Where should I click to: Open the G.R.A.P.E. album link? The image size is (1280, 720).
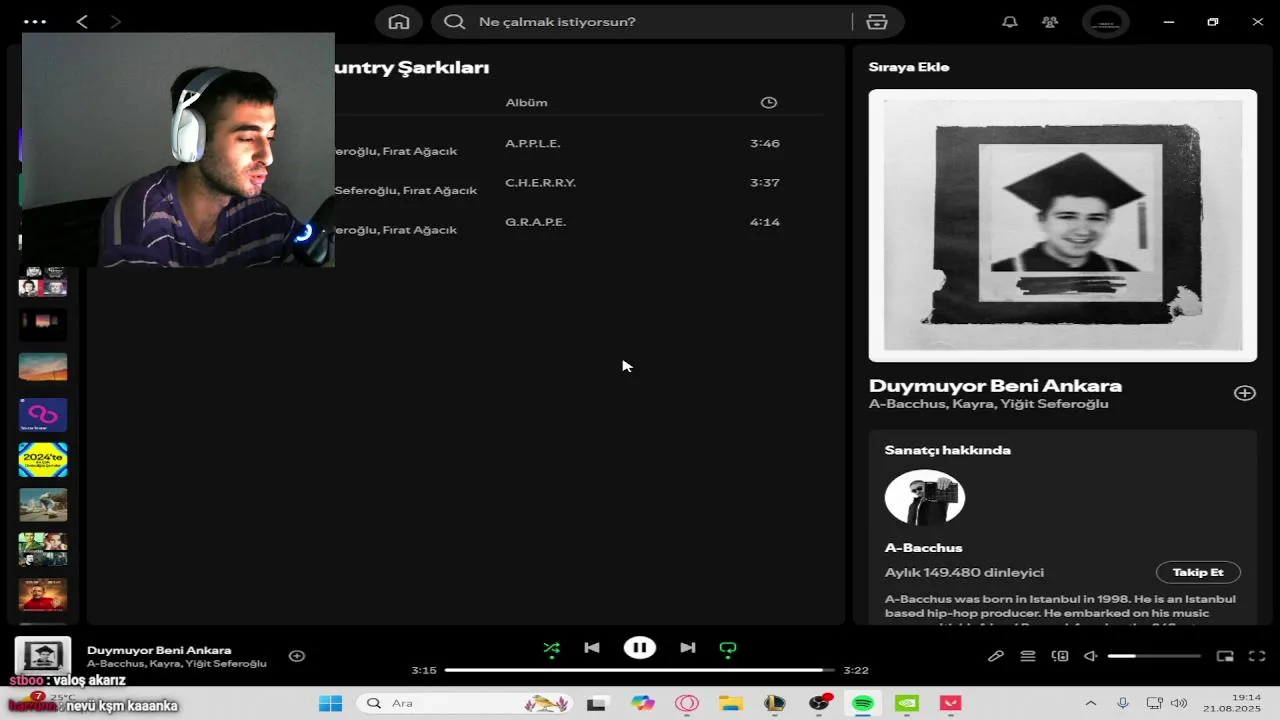click(x=536, y=222)
